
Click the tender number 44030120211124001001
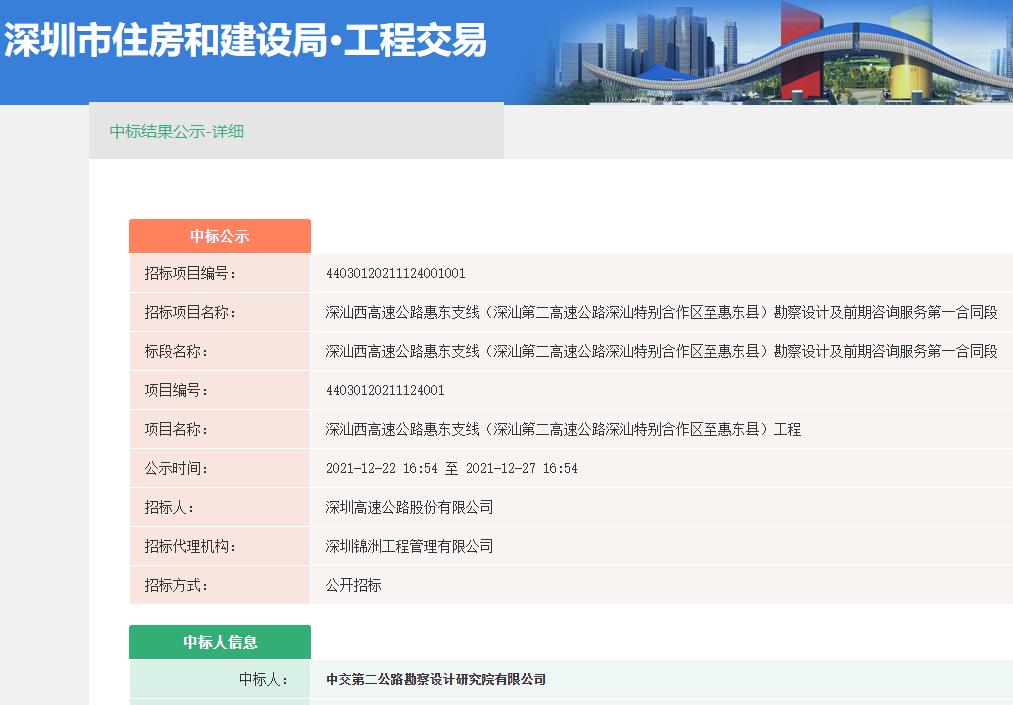tap(396, 273)
